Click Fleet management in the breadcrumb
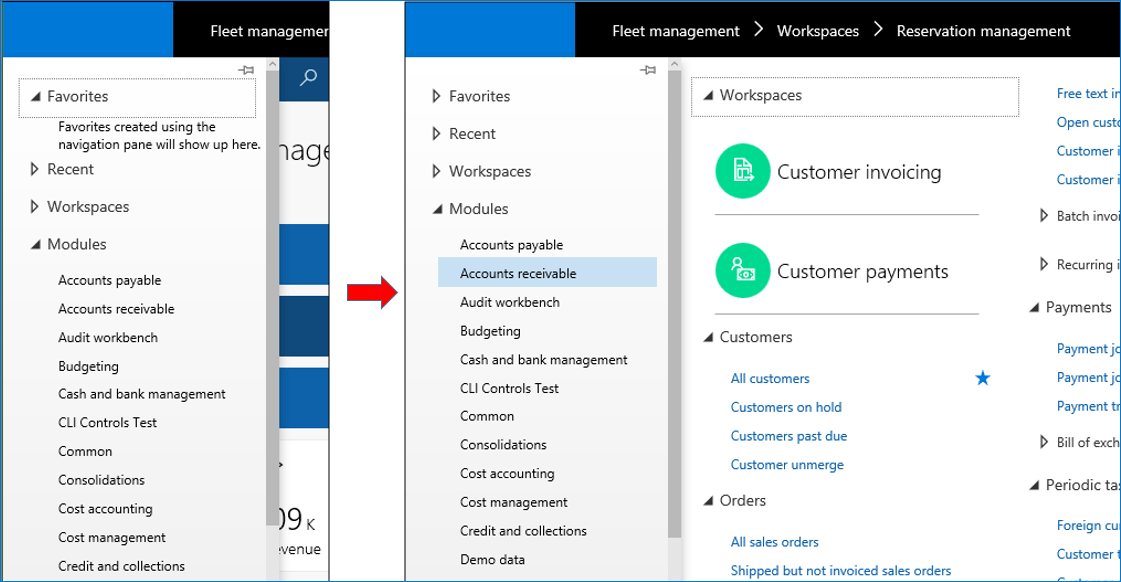Viewport: 1121px width, 582px height. tap(676, 31)
